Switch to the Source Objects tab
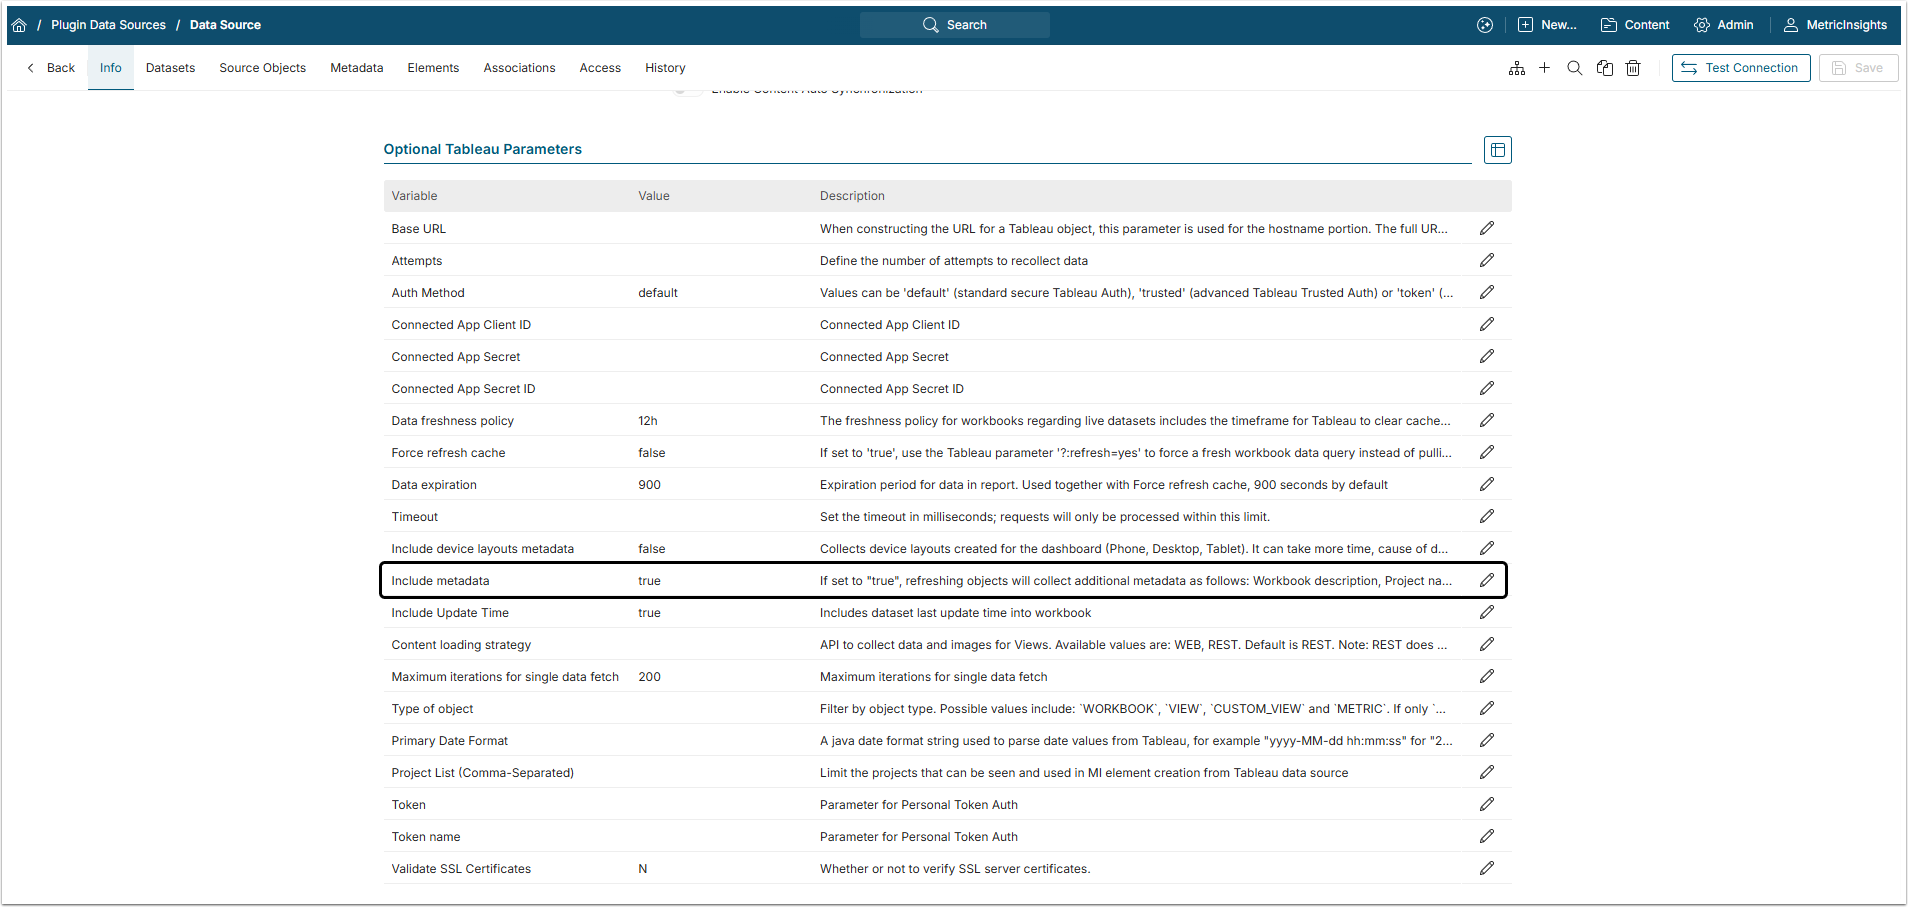 click(x=262, y=68)
